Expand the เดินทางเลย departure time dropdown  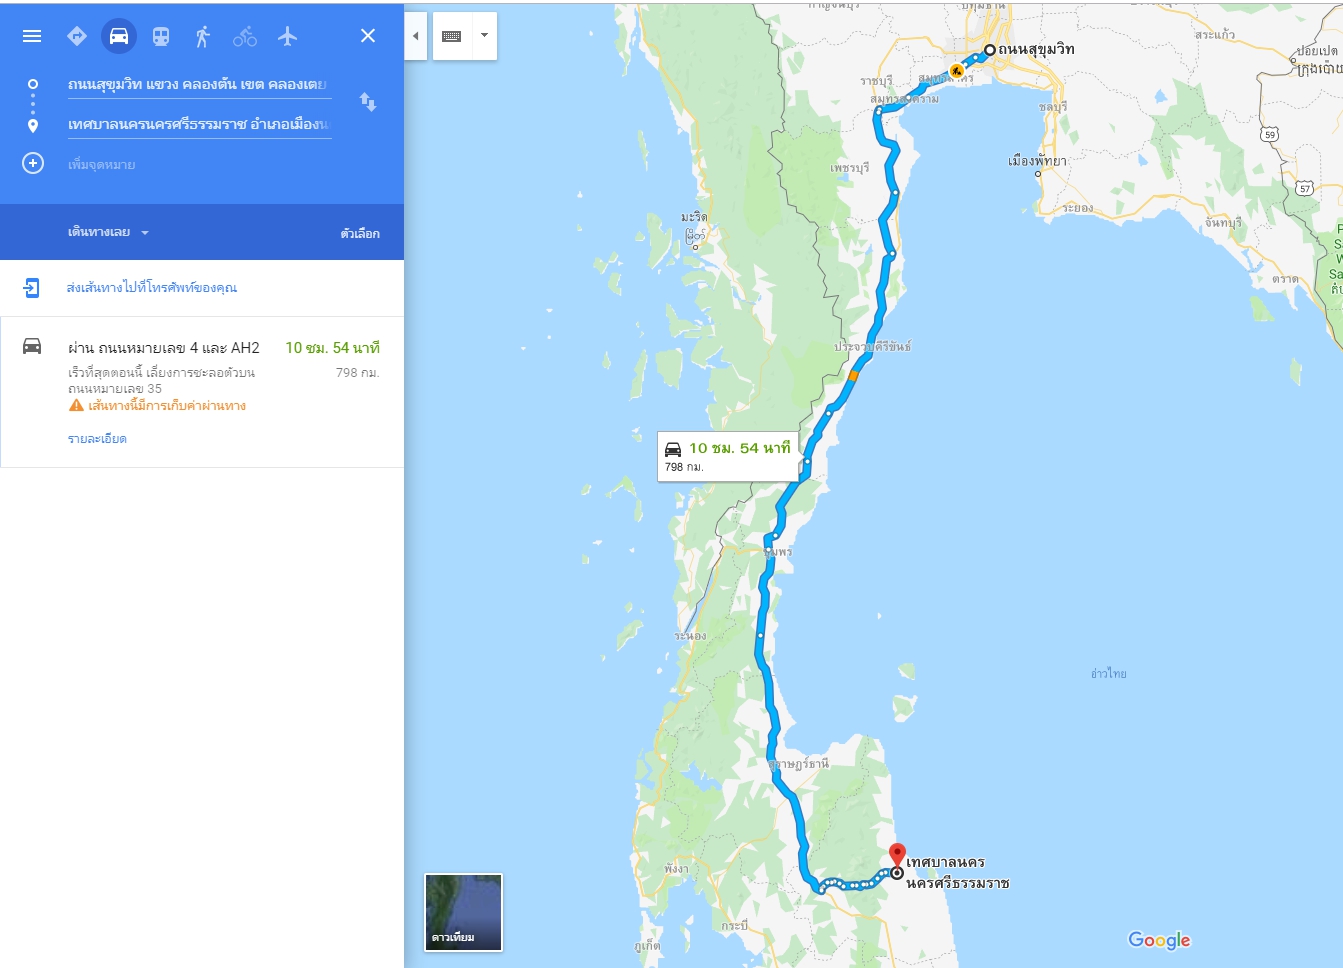pyautogui.click(x=108, y=232)
